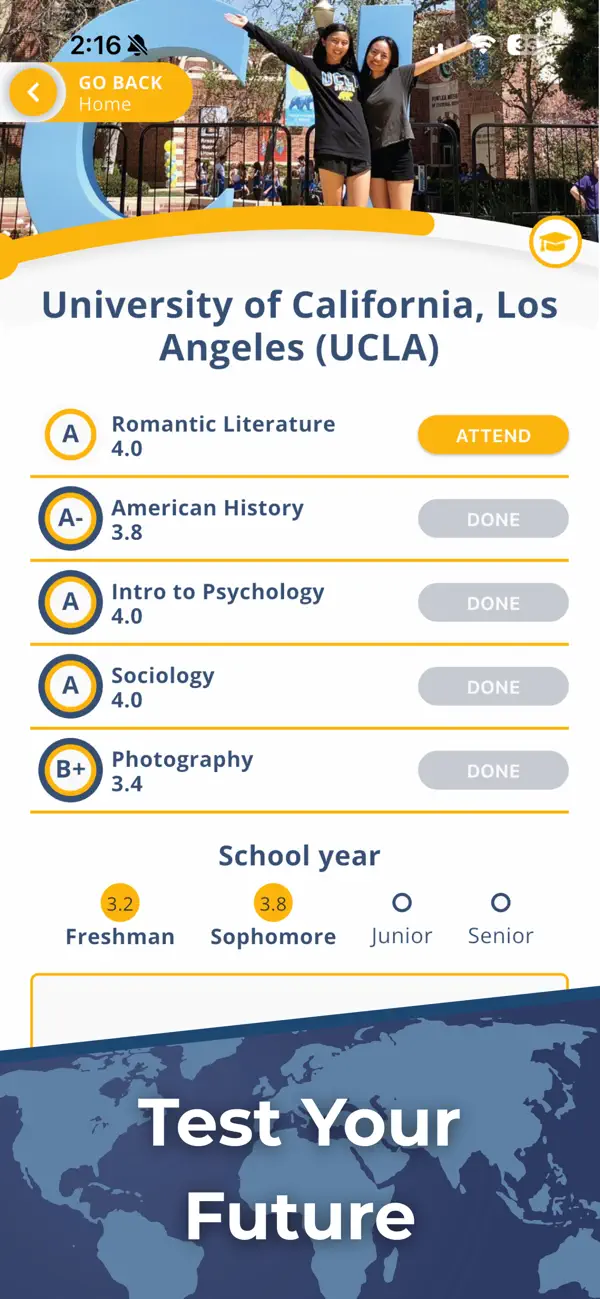Screen dimensions: 600x1299
Task: Open the Intro to Psychology course row
Action: [x=299, y=603]
